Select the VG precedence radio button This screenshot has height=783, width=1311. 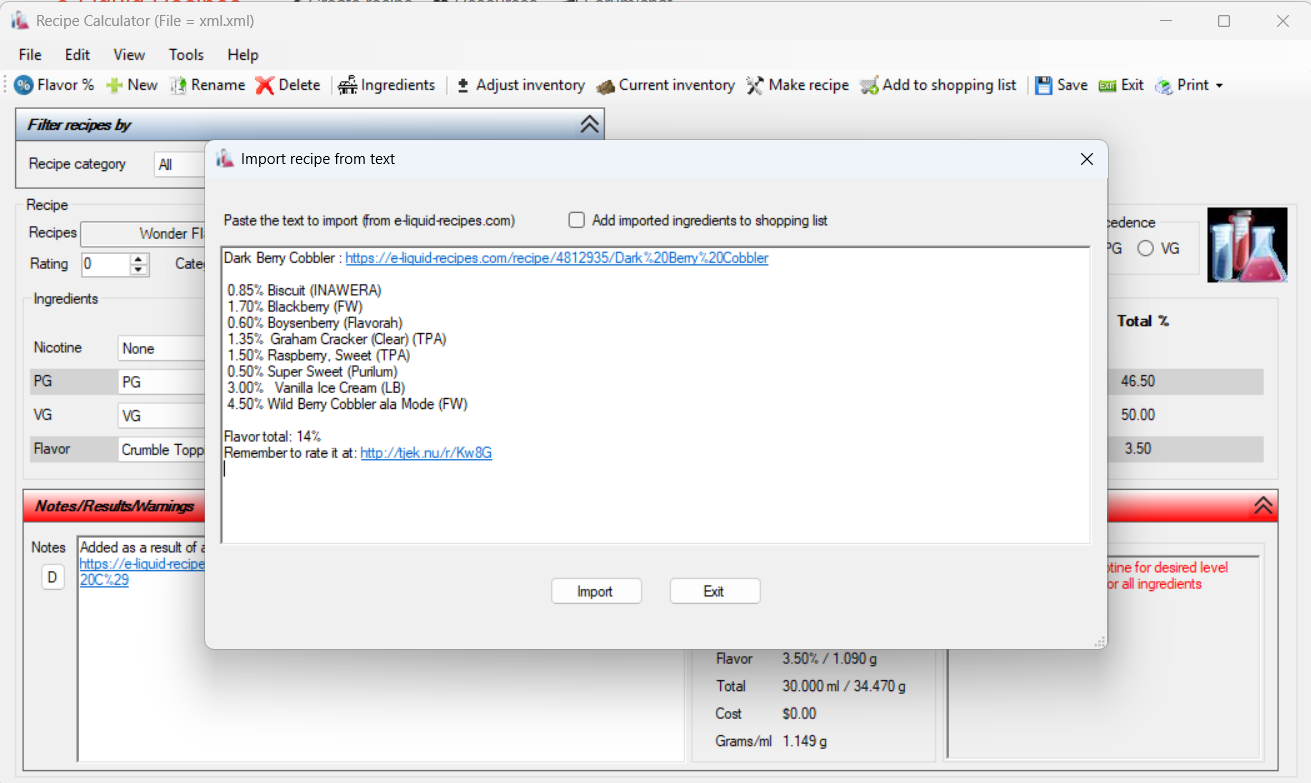tap(1146, 249)
